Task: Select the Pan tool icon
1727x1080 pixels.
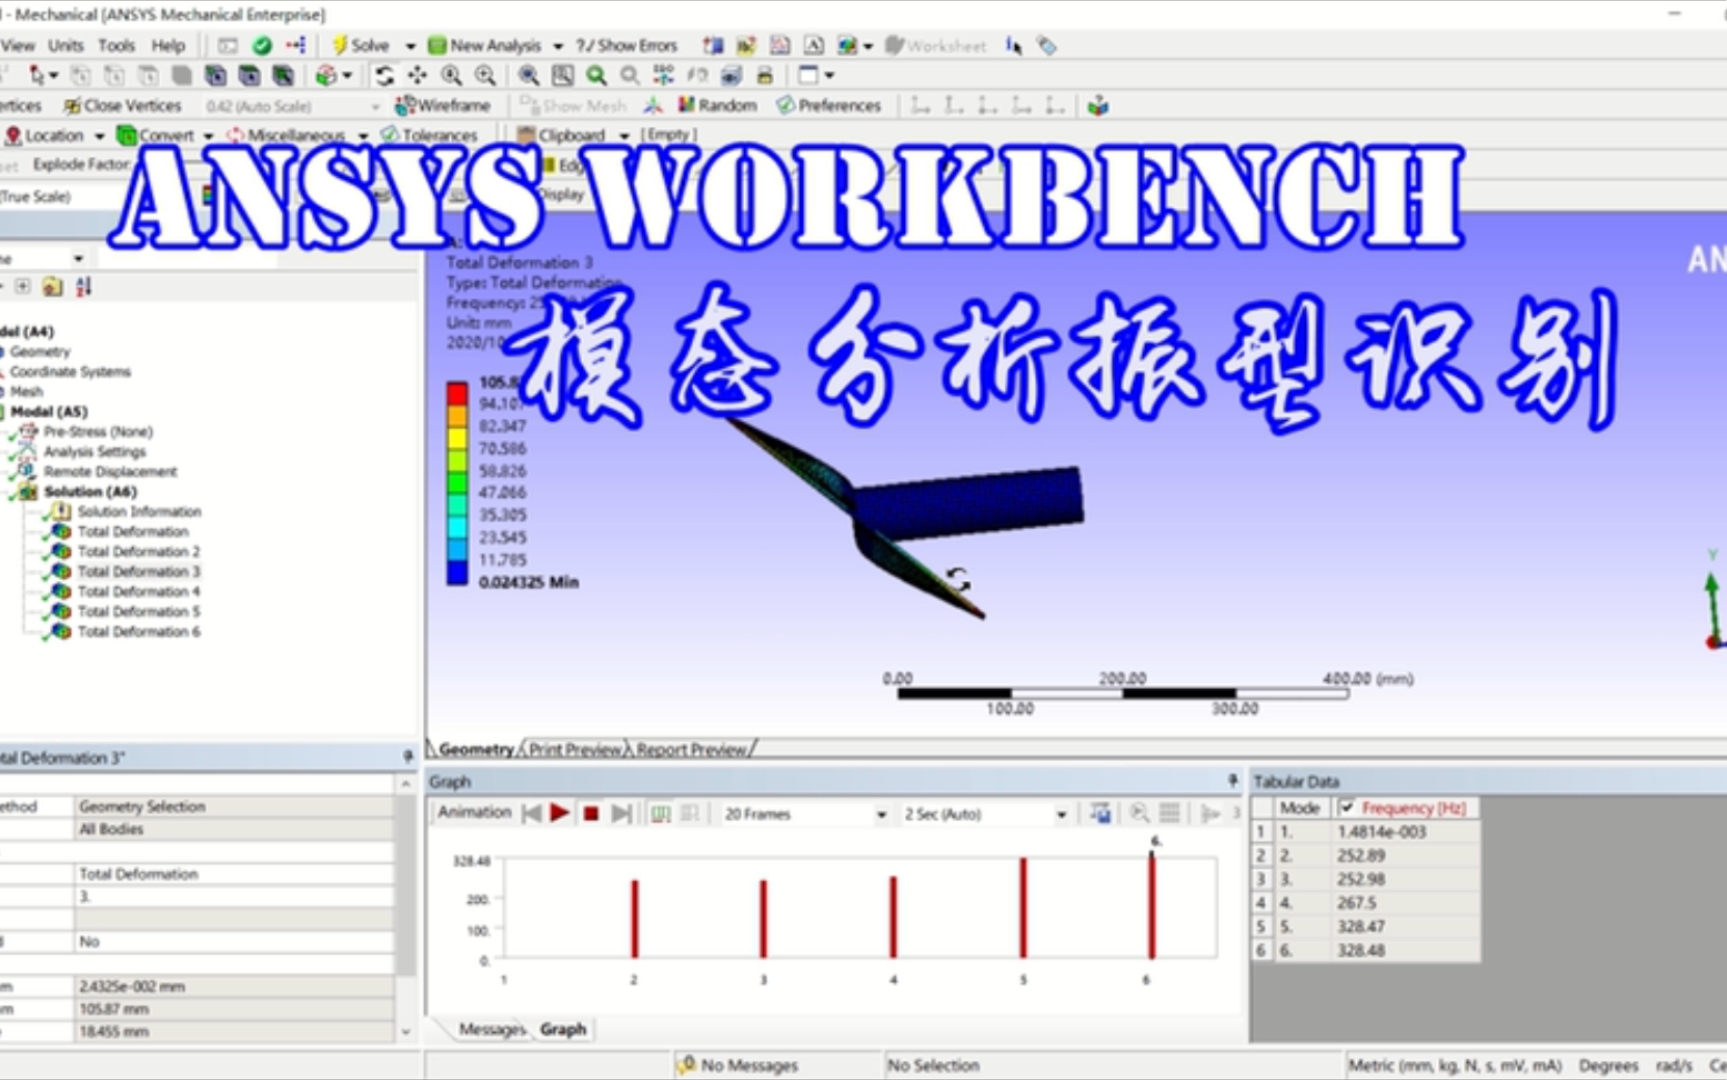Action: pos(417,76)
